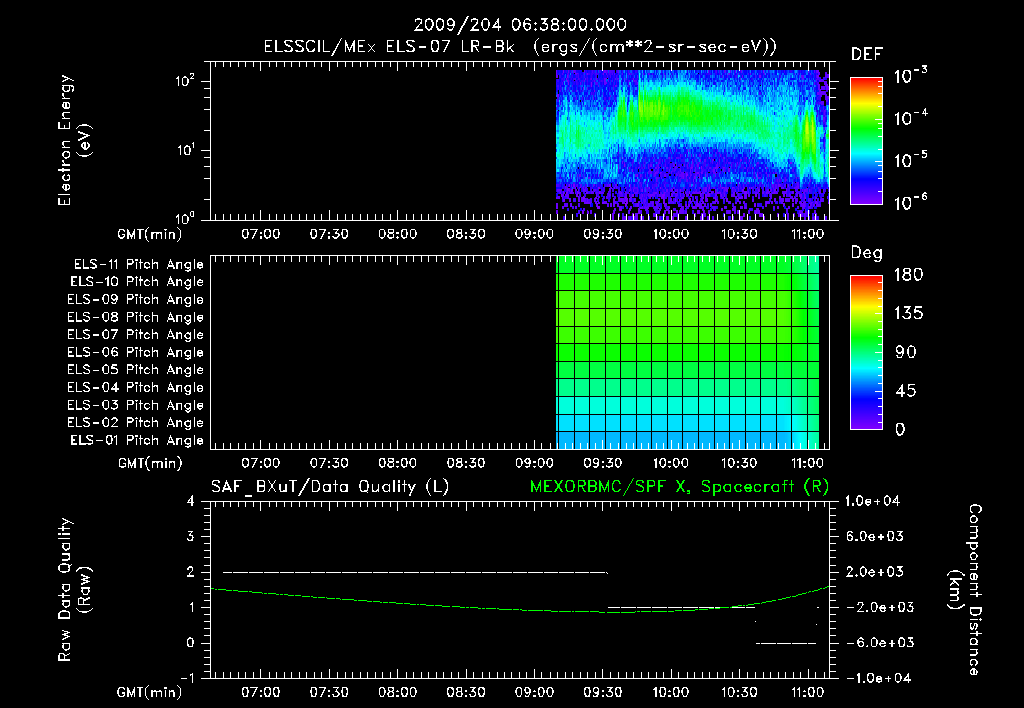Click 08:30 time tick under the spectrogram panel

(x=466, y=234)
